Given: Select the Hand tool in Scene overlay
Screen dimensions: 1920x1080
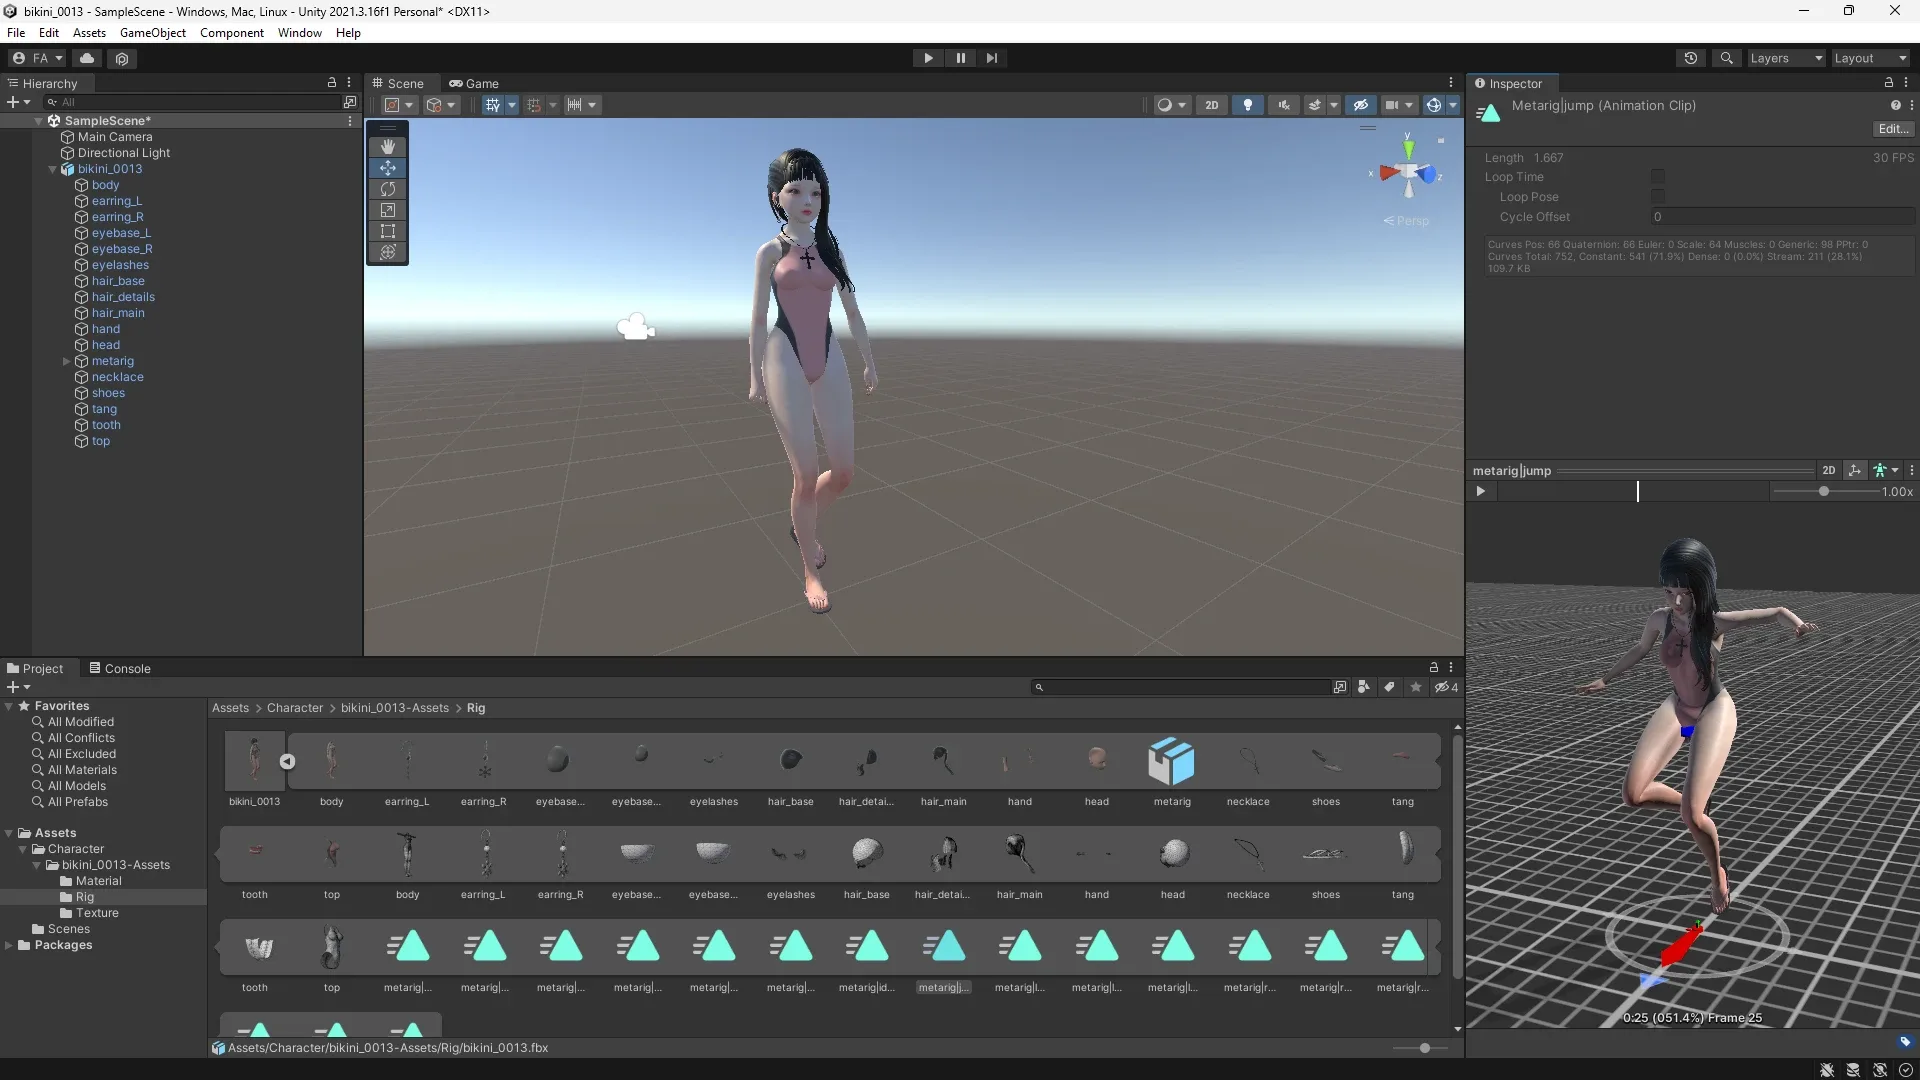Looking at the screenshot, I should click(x=387, y=147).
